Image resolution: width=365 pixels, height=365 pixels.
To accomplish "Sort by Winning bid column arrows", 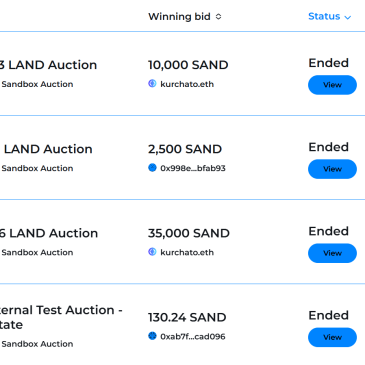I will tap(218, 17).
